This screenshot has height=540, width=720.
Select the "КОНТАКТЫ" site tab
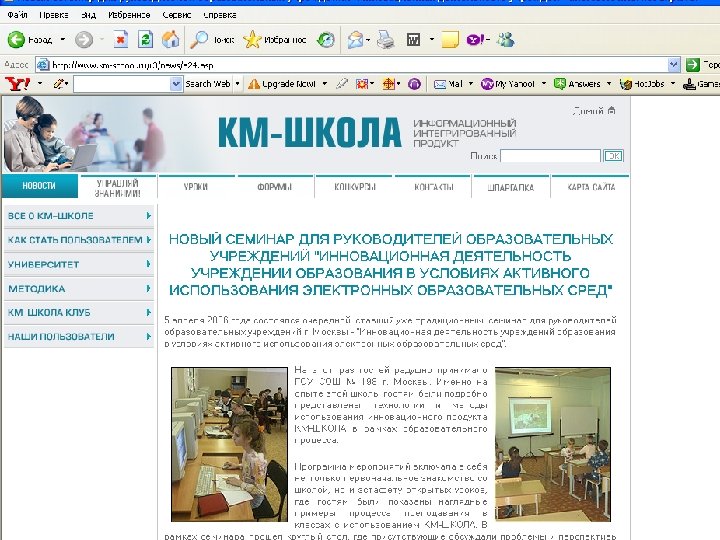[433, 186]
